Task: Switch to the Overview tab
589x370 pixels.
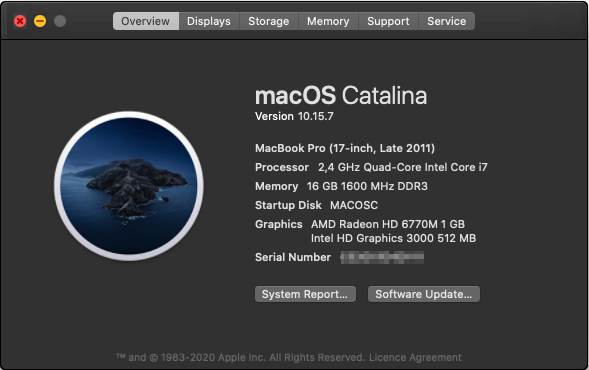Action: point(146,21)
